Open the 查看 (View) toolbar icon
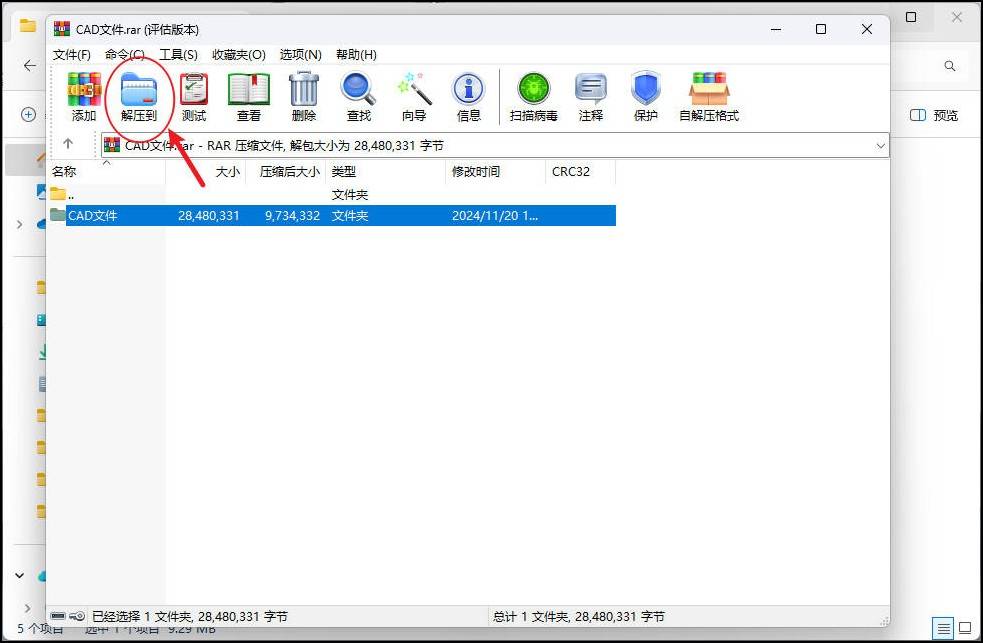 249,96
